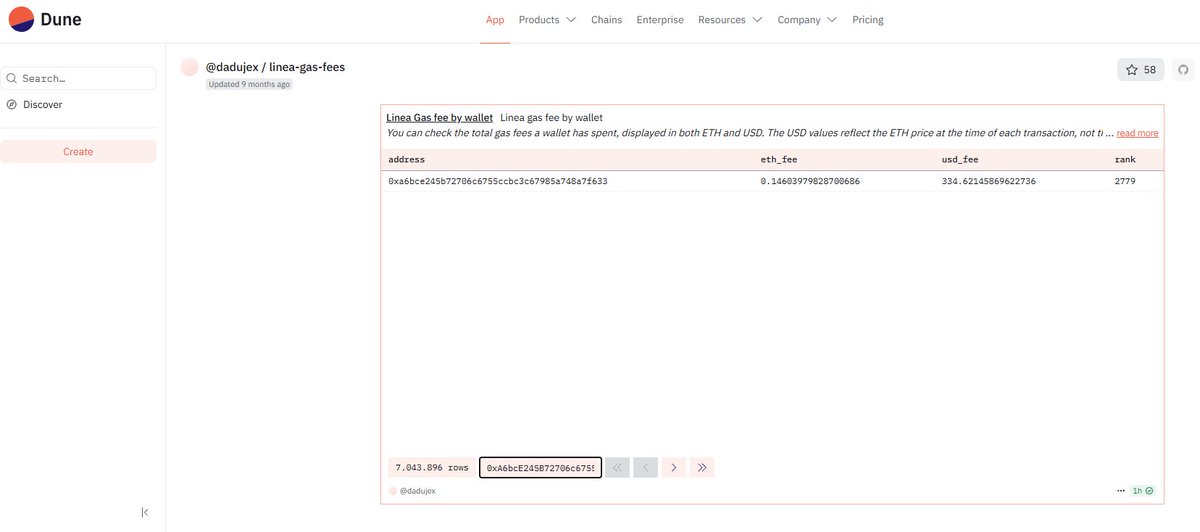
Task: Click the 7.043.896 rows count
Action: [432, 467]
